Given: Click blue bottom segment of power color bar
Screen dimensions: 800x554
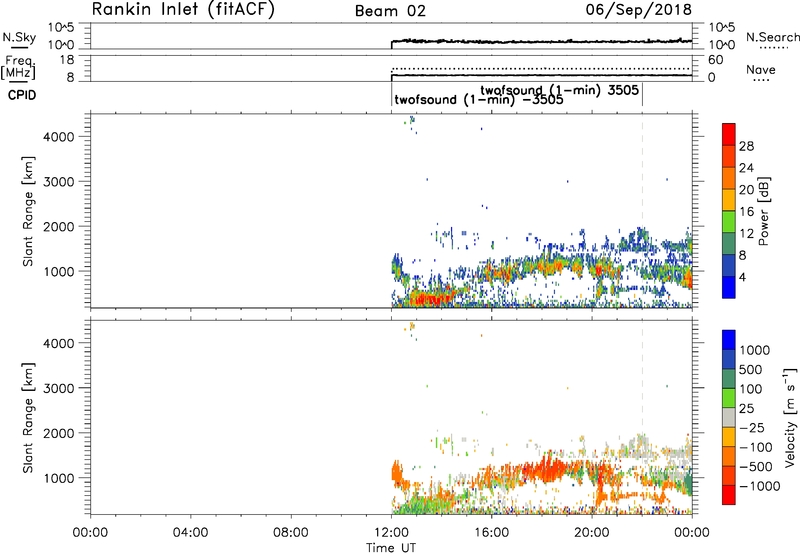Looking at the screenshot, I should (x=729, y=287).
